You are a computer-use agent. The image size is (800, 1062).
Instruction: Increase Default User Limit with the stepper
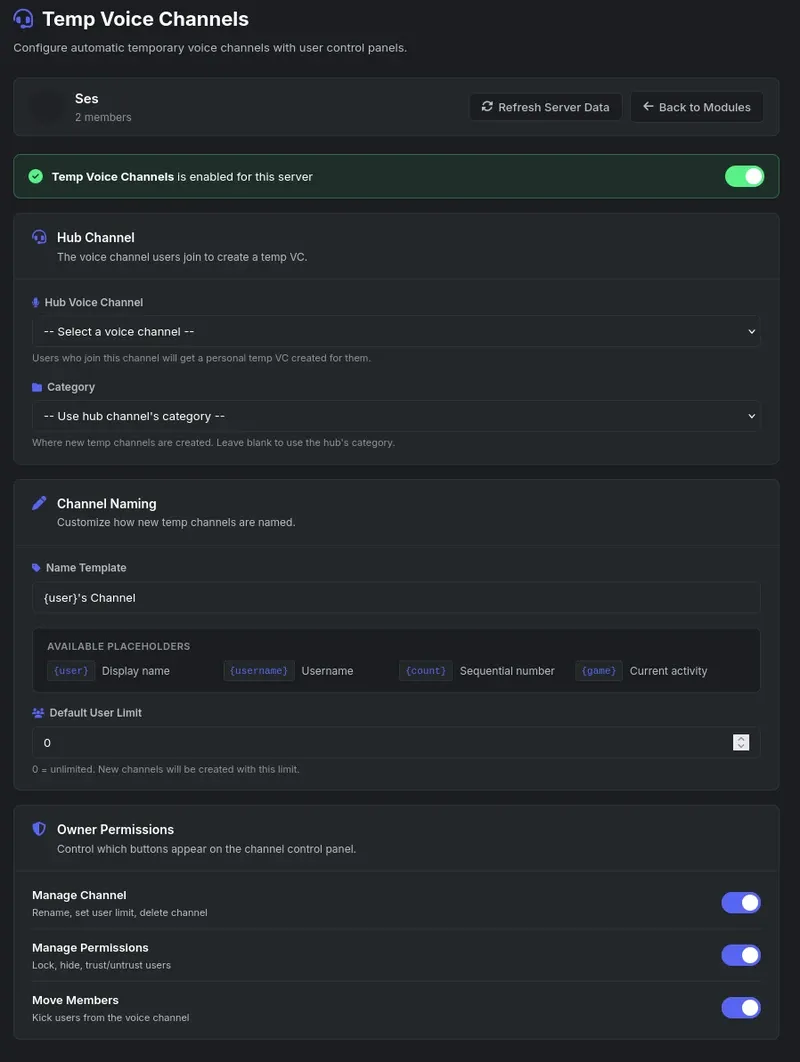tap(741, 739)
